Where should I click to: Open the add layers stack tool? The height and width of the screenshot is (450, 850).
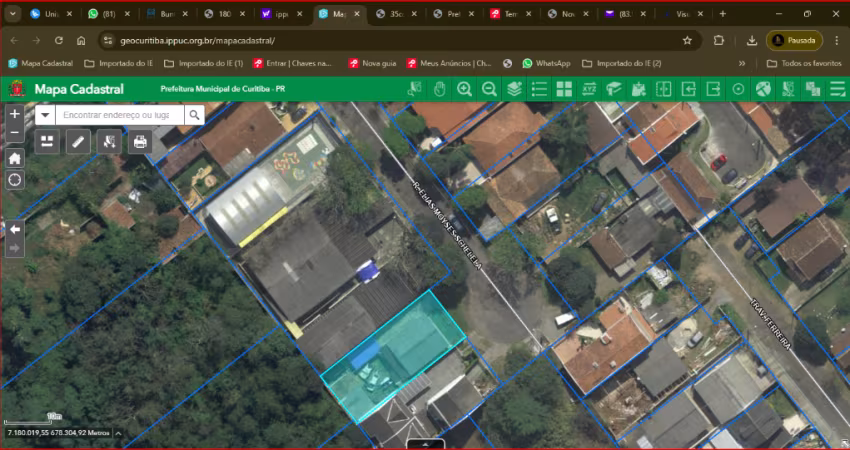514,89
